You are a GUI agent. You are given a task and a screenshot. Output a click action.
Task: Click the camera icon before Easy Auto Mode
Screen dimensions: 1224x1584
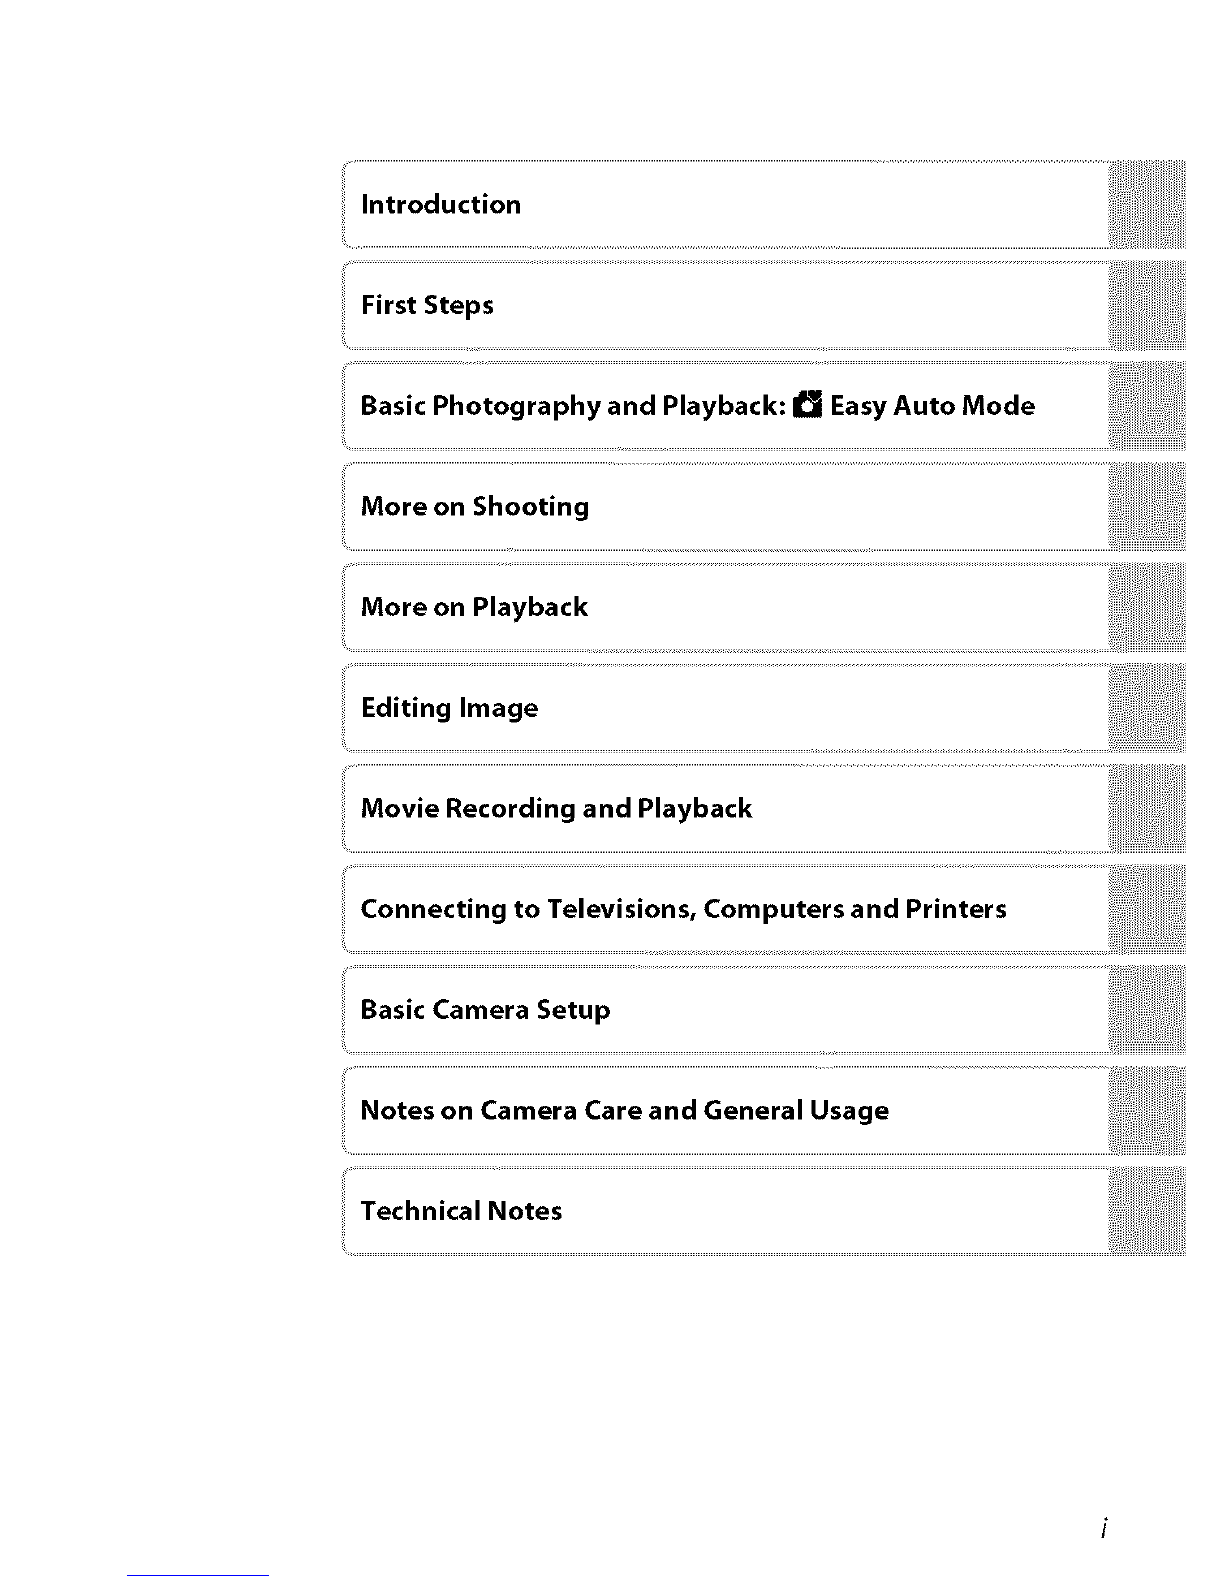click(x=807, y=406)
